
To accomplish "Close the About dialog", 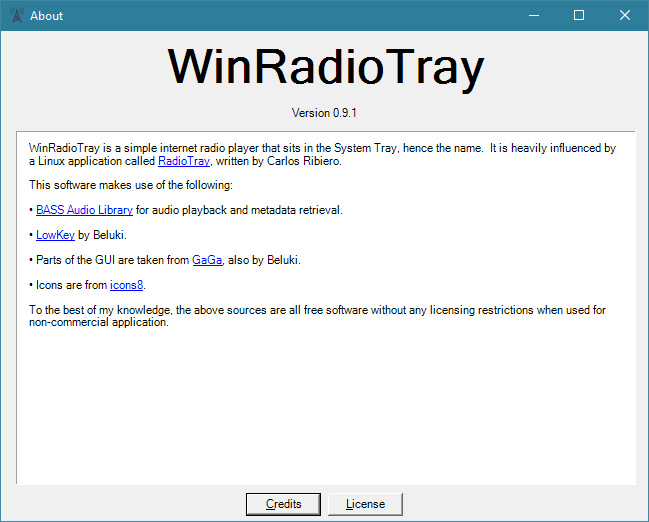I will [x=624, y=15].
